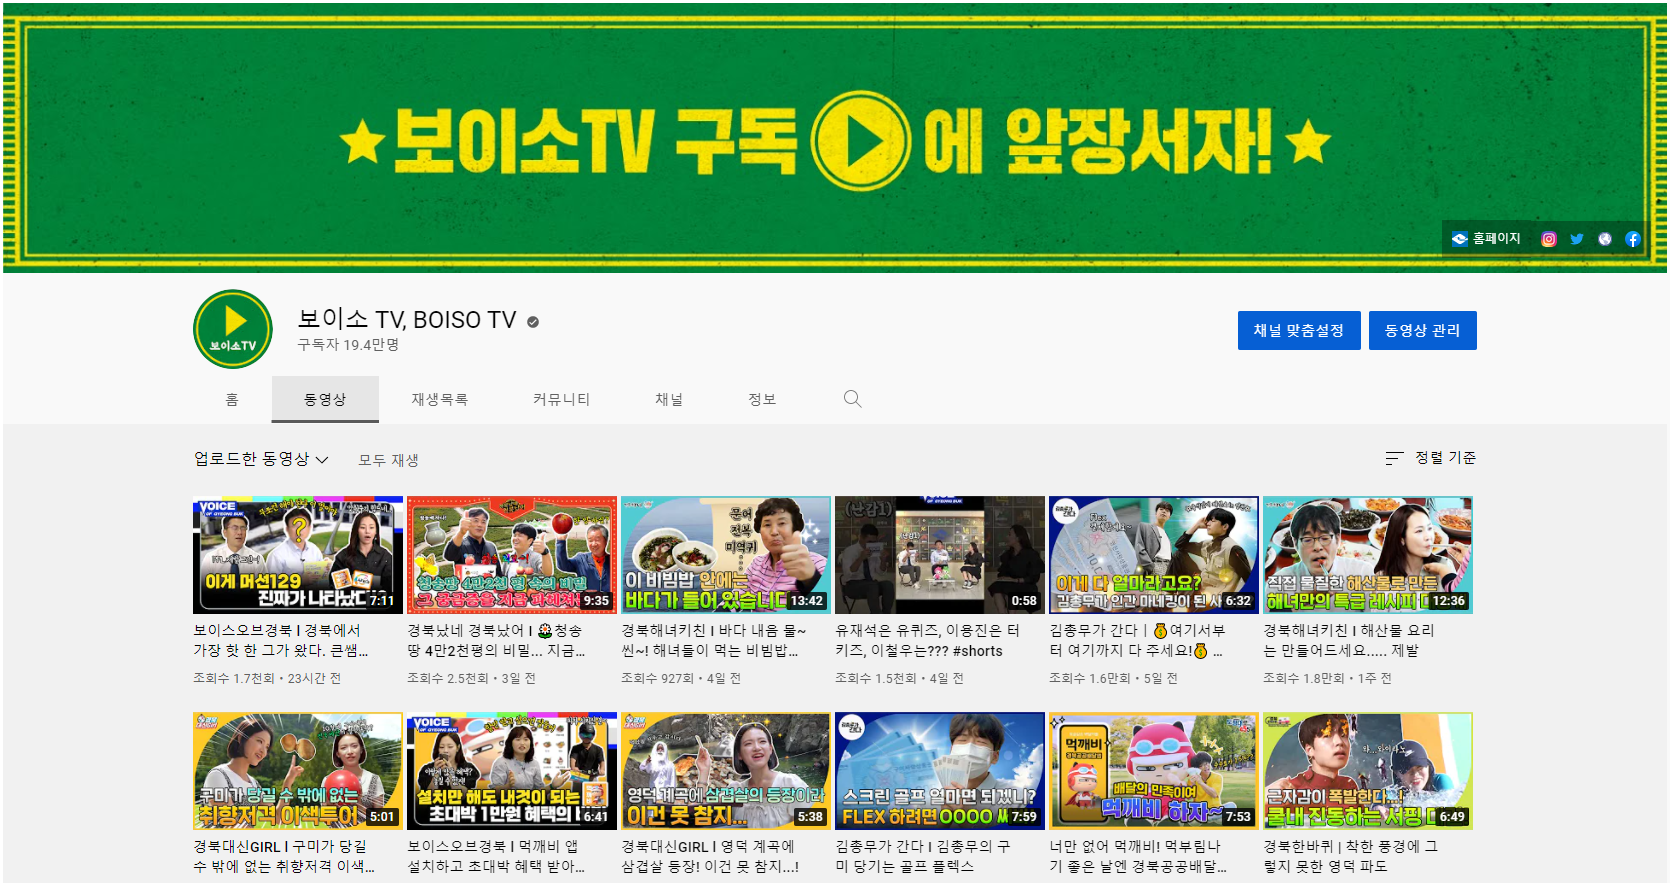
Task: Click title '유재석은 유퀴즈, 이용진은 터키즈'
Action: (928, 641)
